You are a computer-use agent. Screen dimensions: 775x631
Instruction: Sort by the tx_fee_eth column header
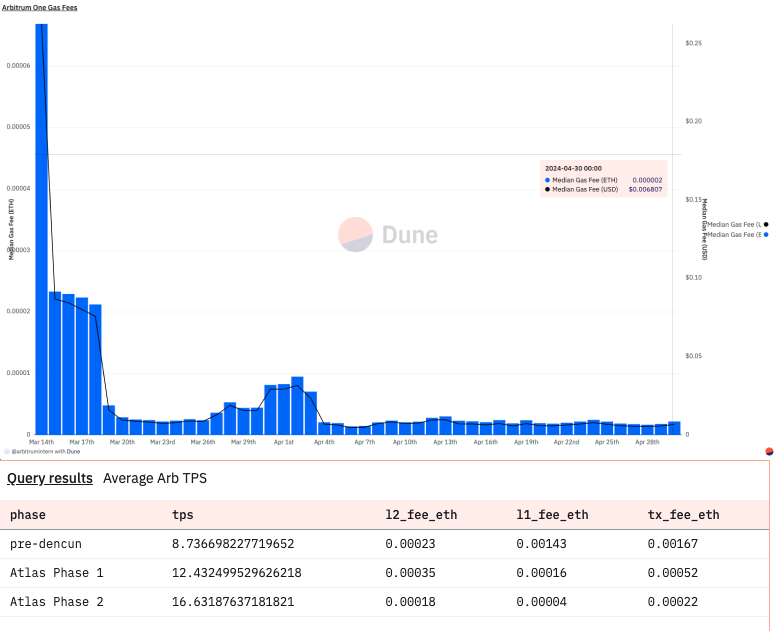coord(684,514)
